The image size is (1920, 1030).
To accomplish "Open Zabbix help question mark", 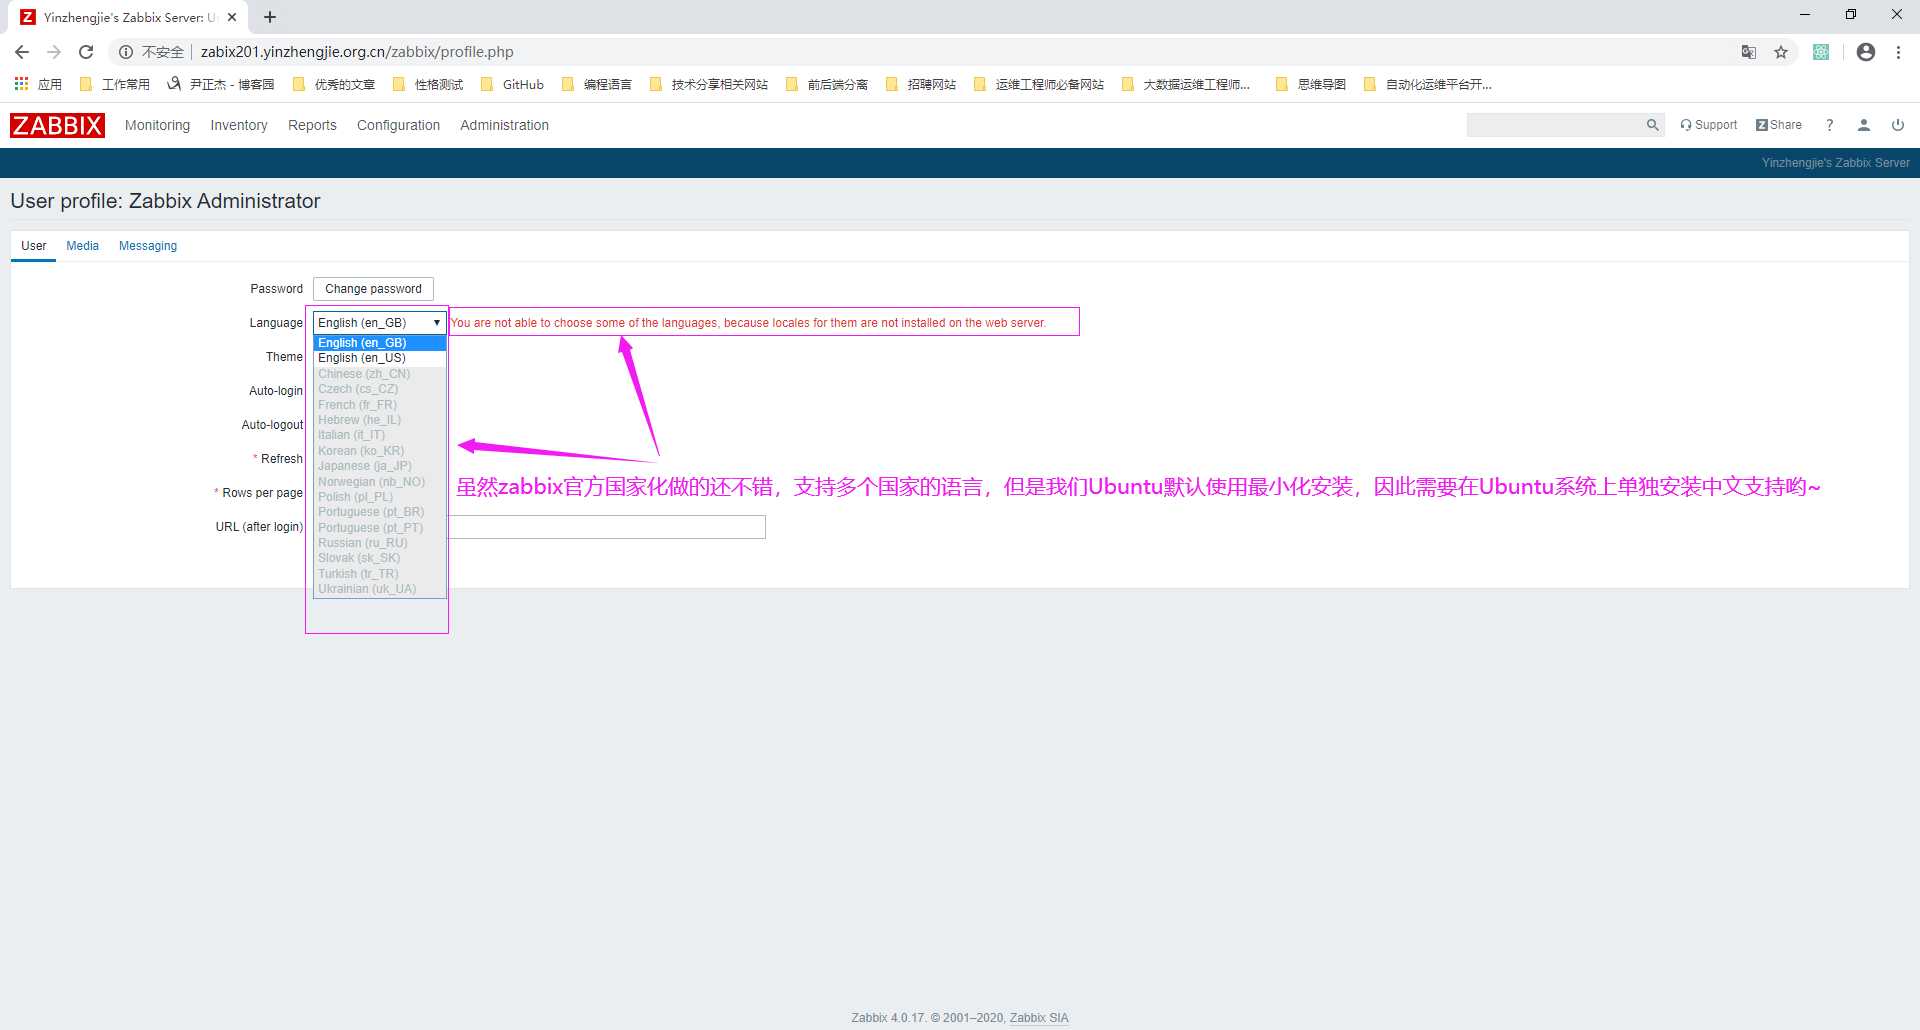I will pos(1829,125).
